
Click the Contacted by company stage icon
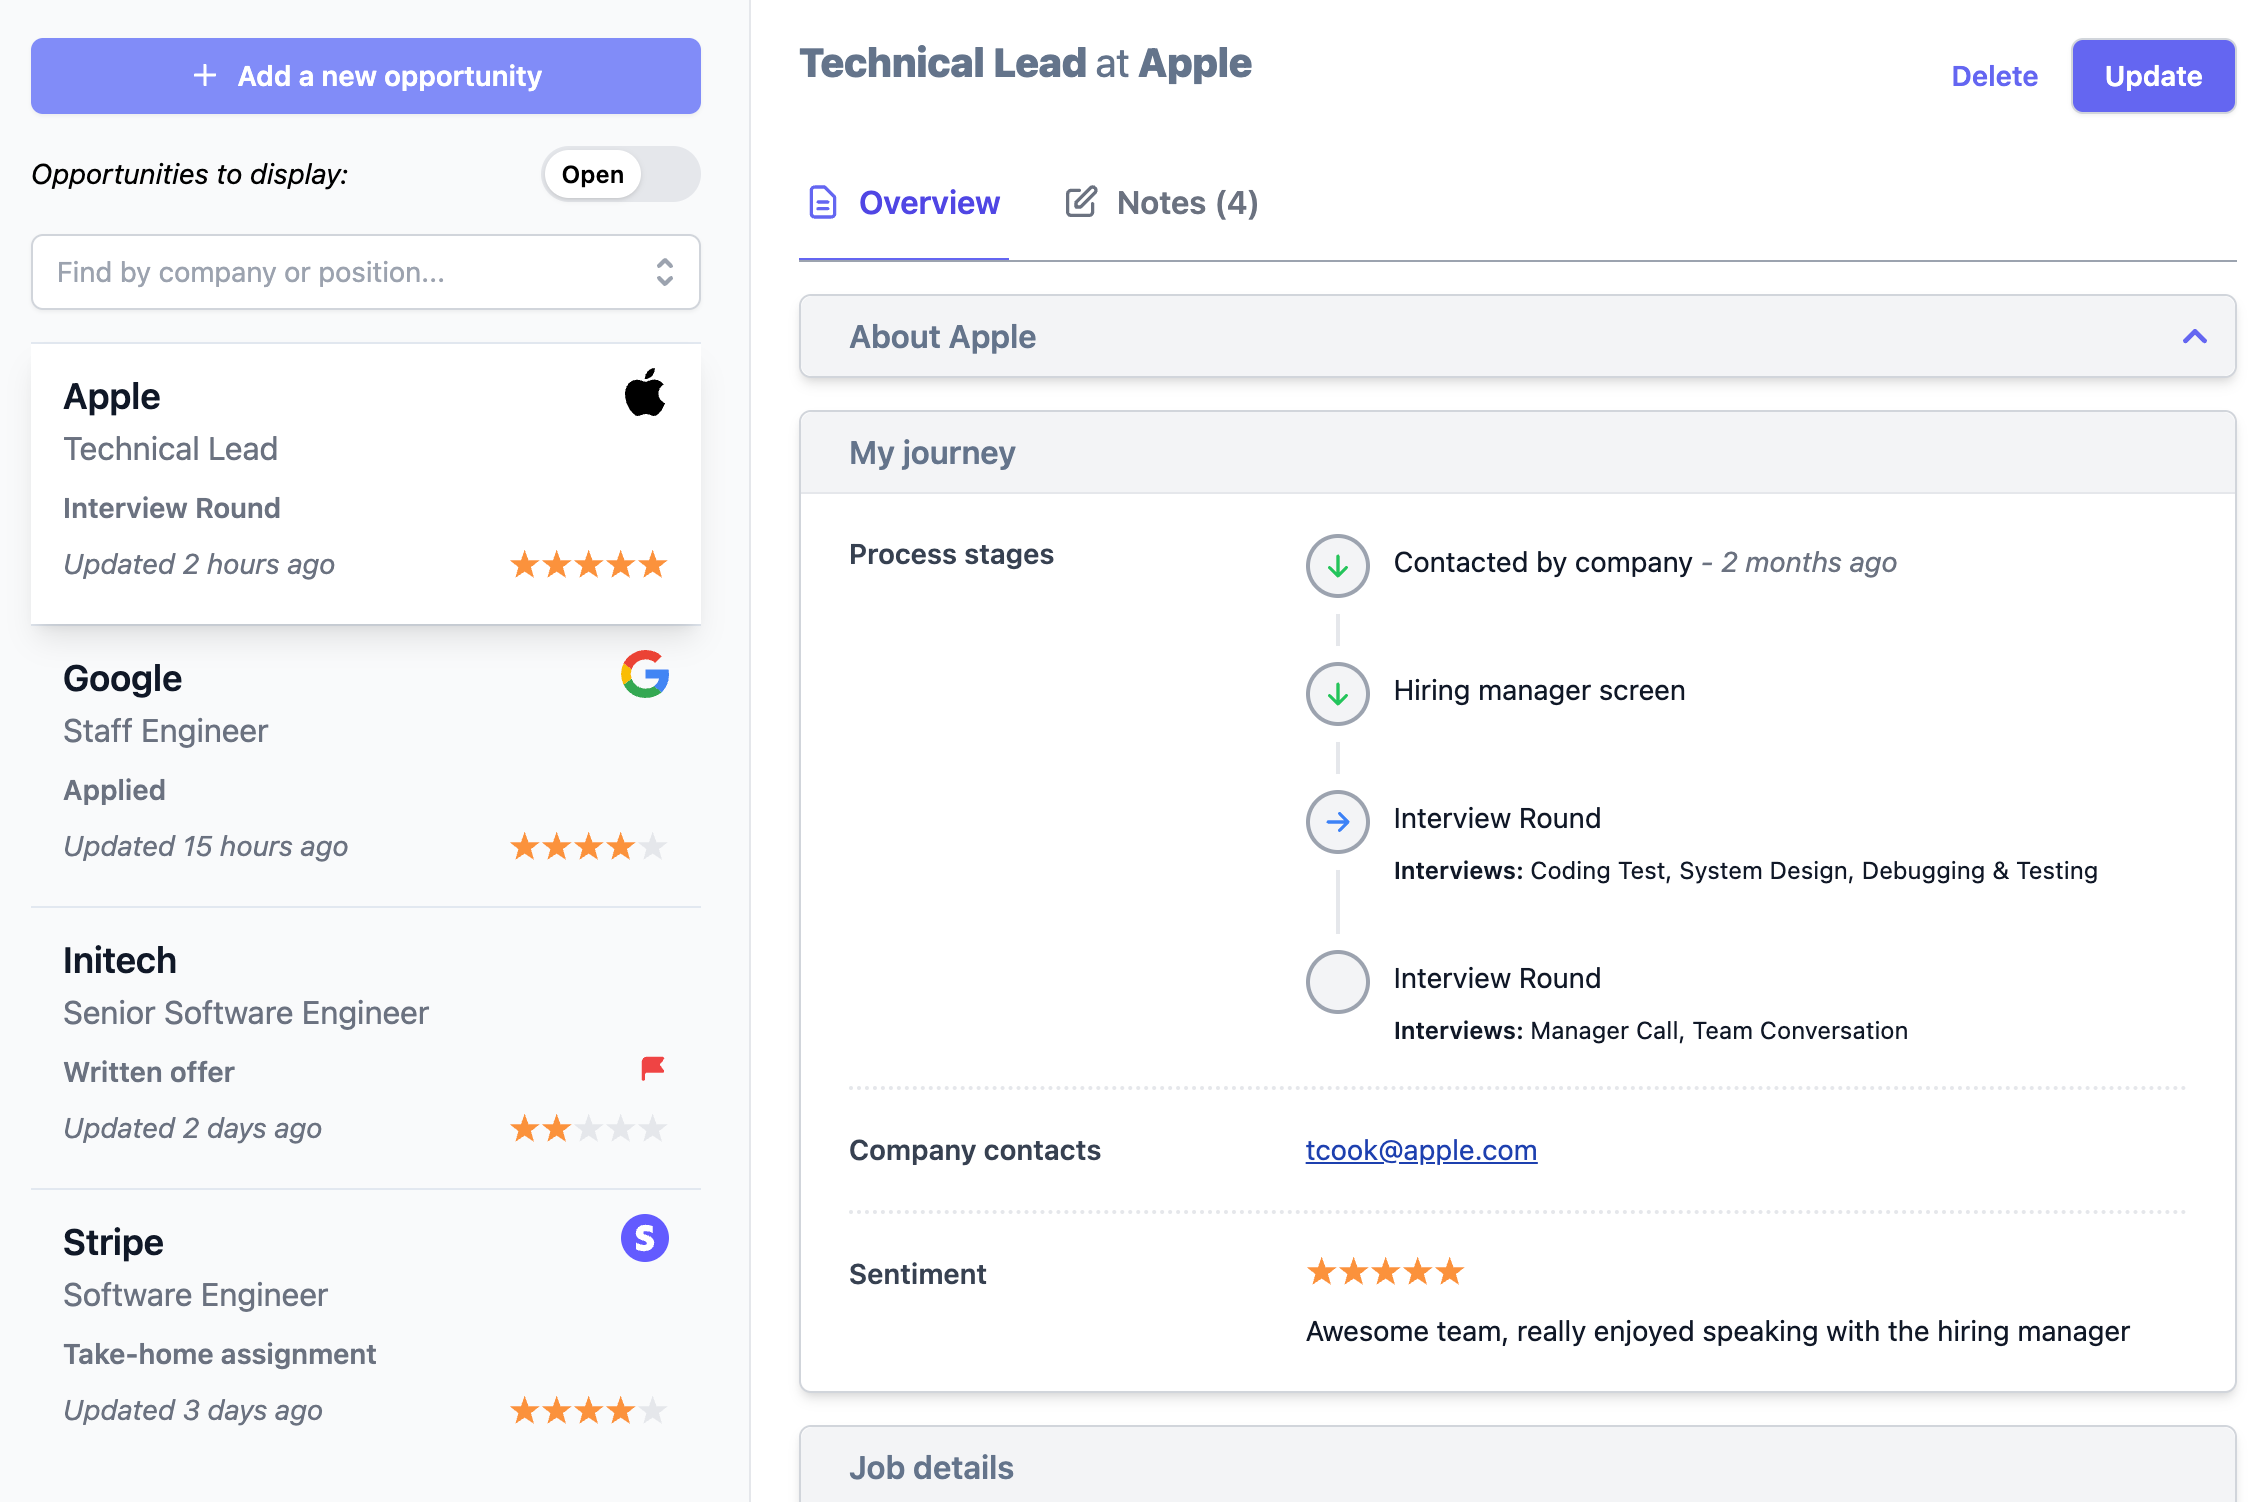click(1337, 566)
